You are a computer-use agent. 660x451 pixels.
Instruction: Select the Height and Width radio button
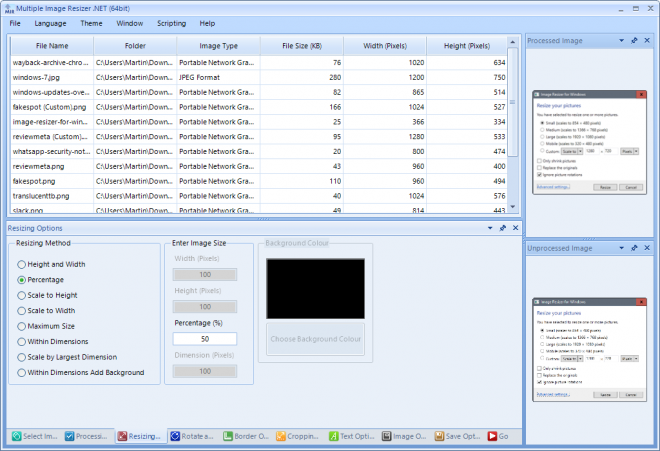pos(21,263)
